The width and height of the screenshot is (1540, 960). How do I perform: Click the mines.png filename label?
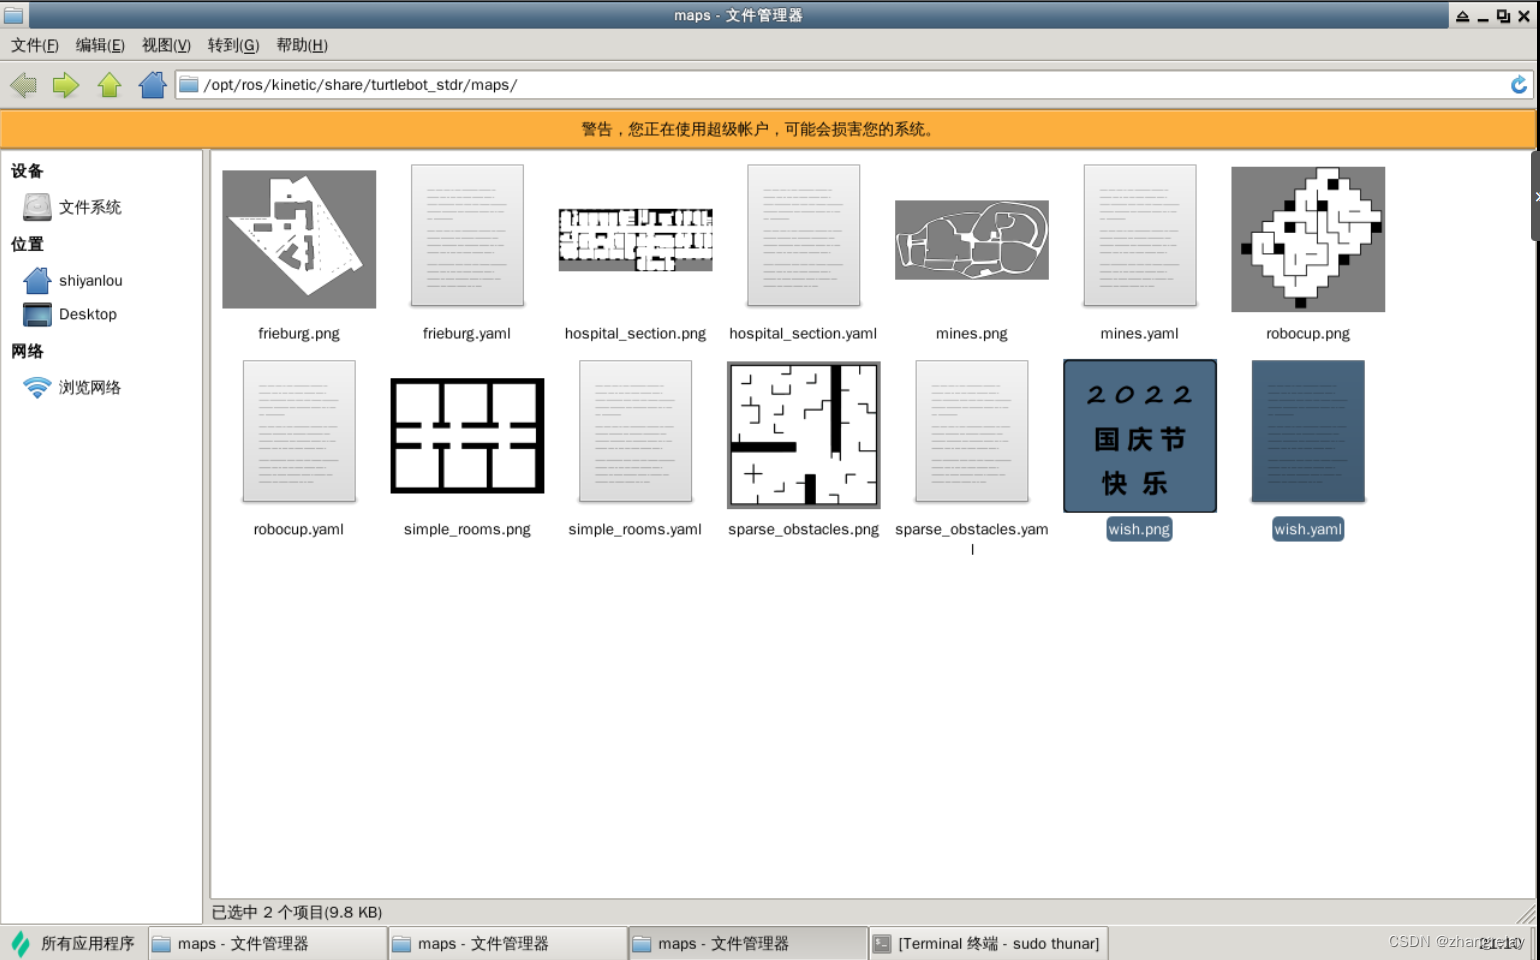click(x=971, y=334)
